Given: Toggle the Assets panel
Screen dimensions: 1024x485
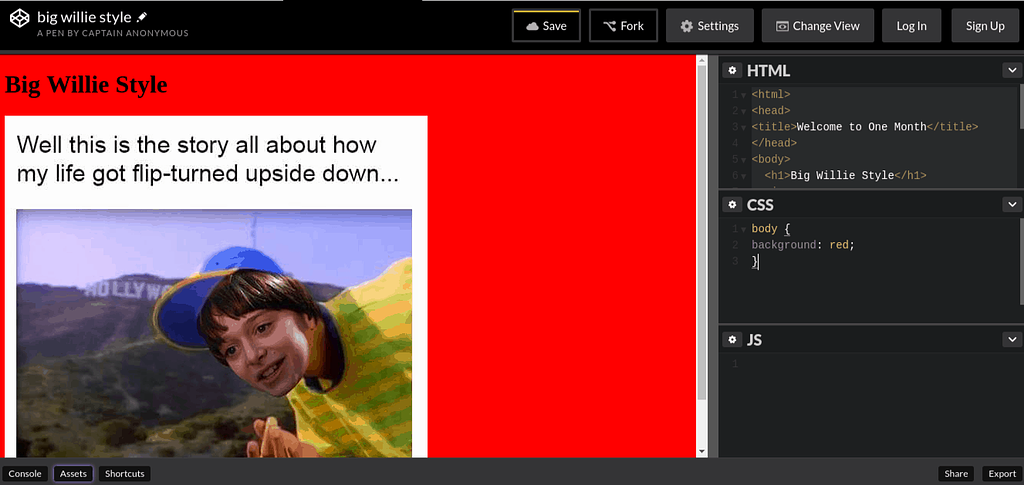Looking at the screenshot, I should click(x=73, y=474).
